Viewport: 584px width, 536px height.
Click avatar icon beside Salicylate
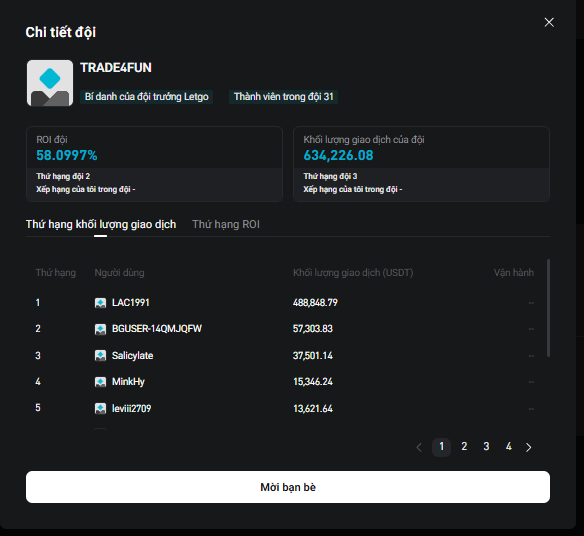100,356
